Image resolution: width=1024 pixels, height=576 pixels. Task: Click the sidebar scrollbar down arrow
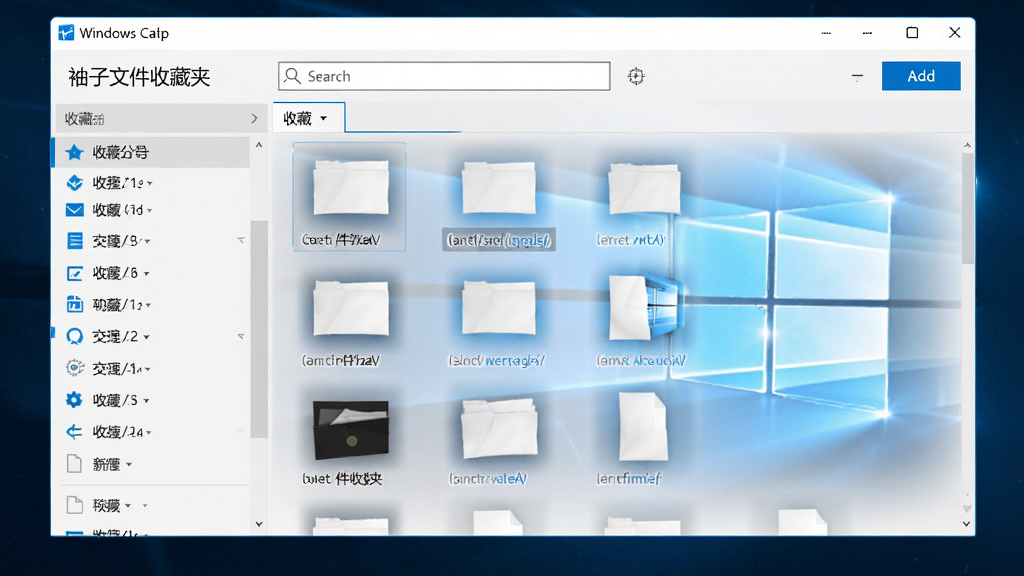pos(259,524)
